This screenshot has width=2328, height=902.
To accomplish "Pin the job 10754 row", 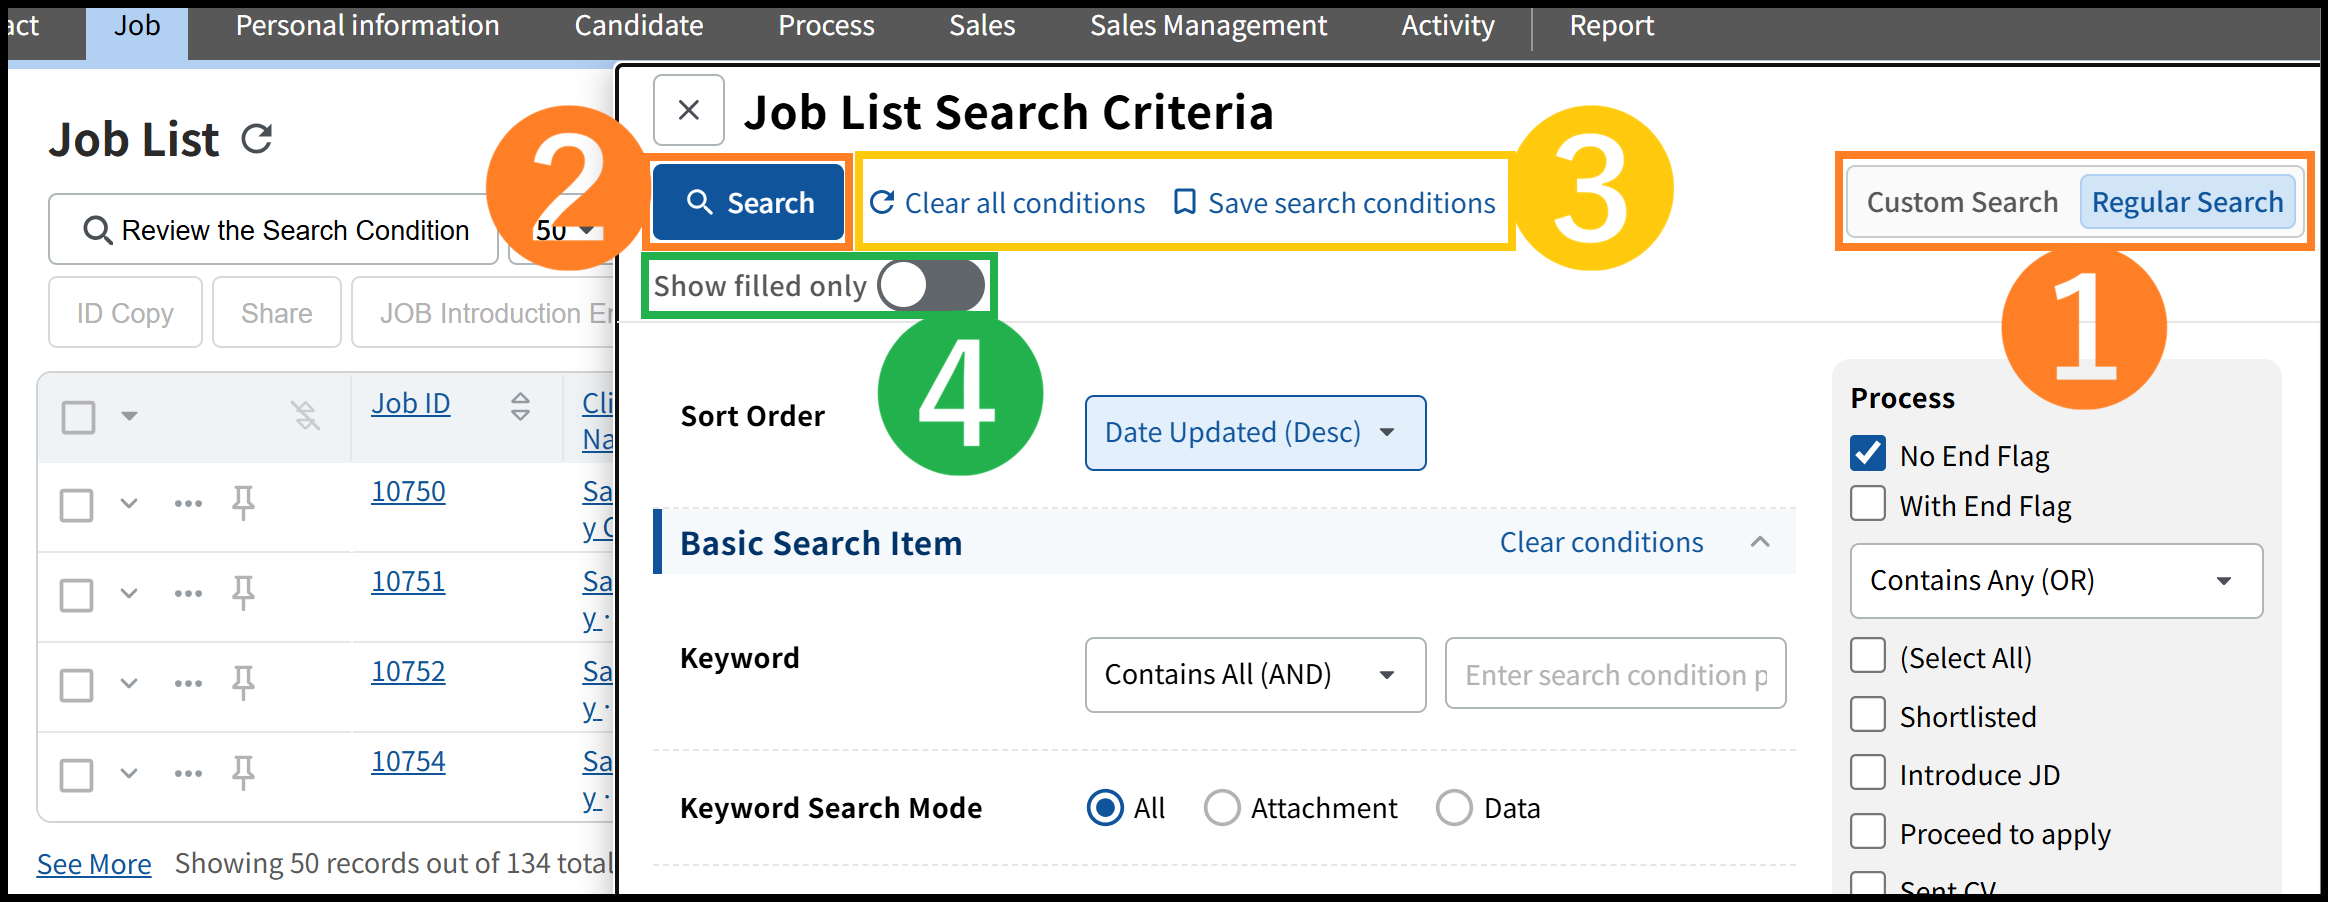I will (243, 772).
